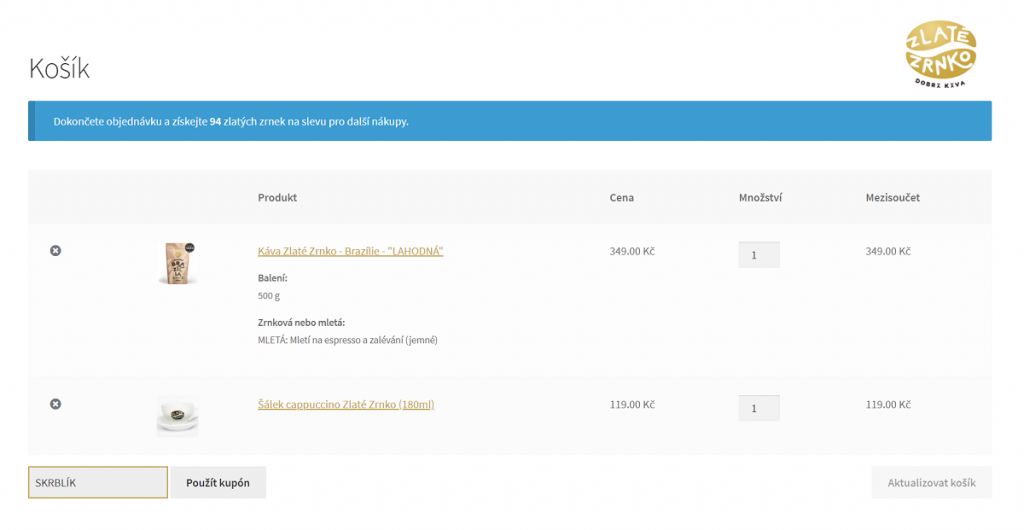Image resolution: width=1024 pixels, height=530 pixels.
Task: Click the Mezisoučet column header
Action: [892, 197]
